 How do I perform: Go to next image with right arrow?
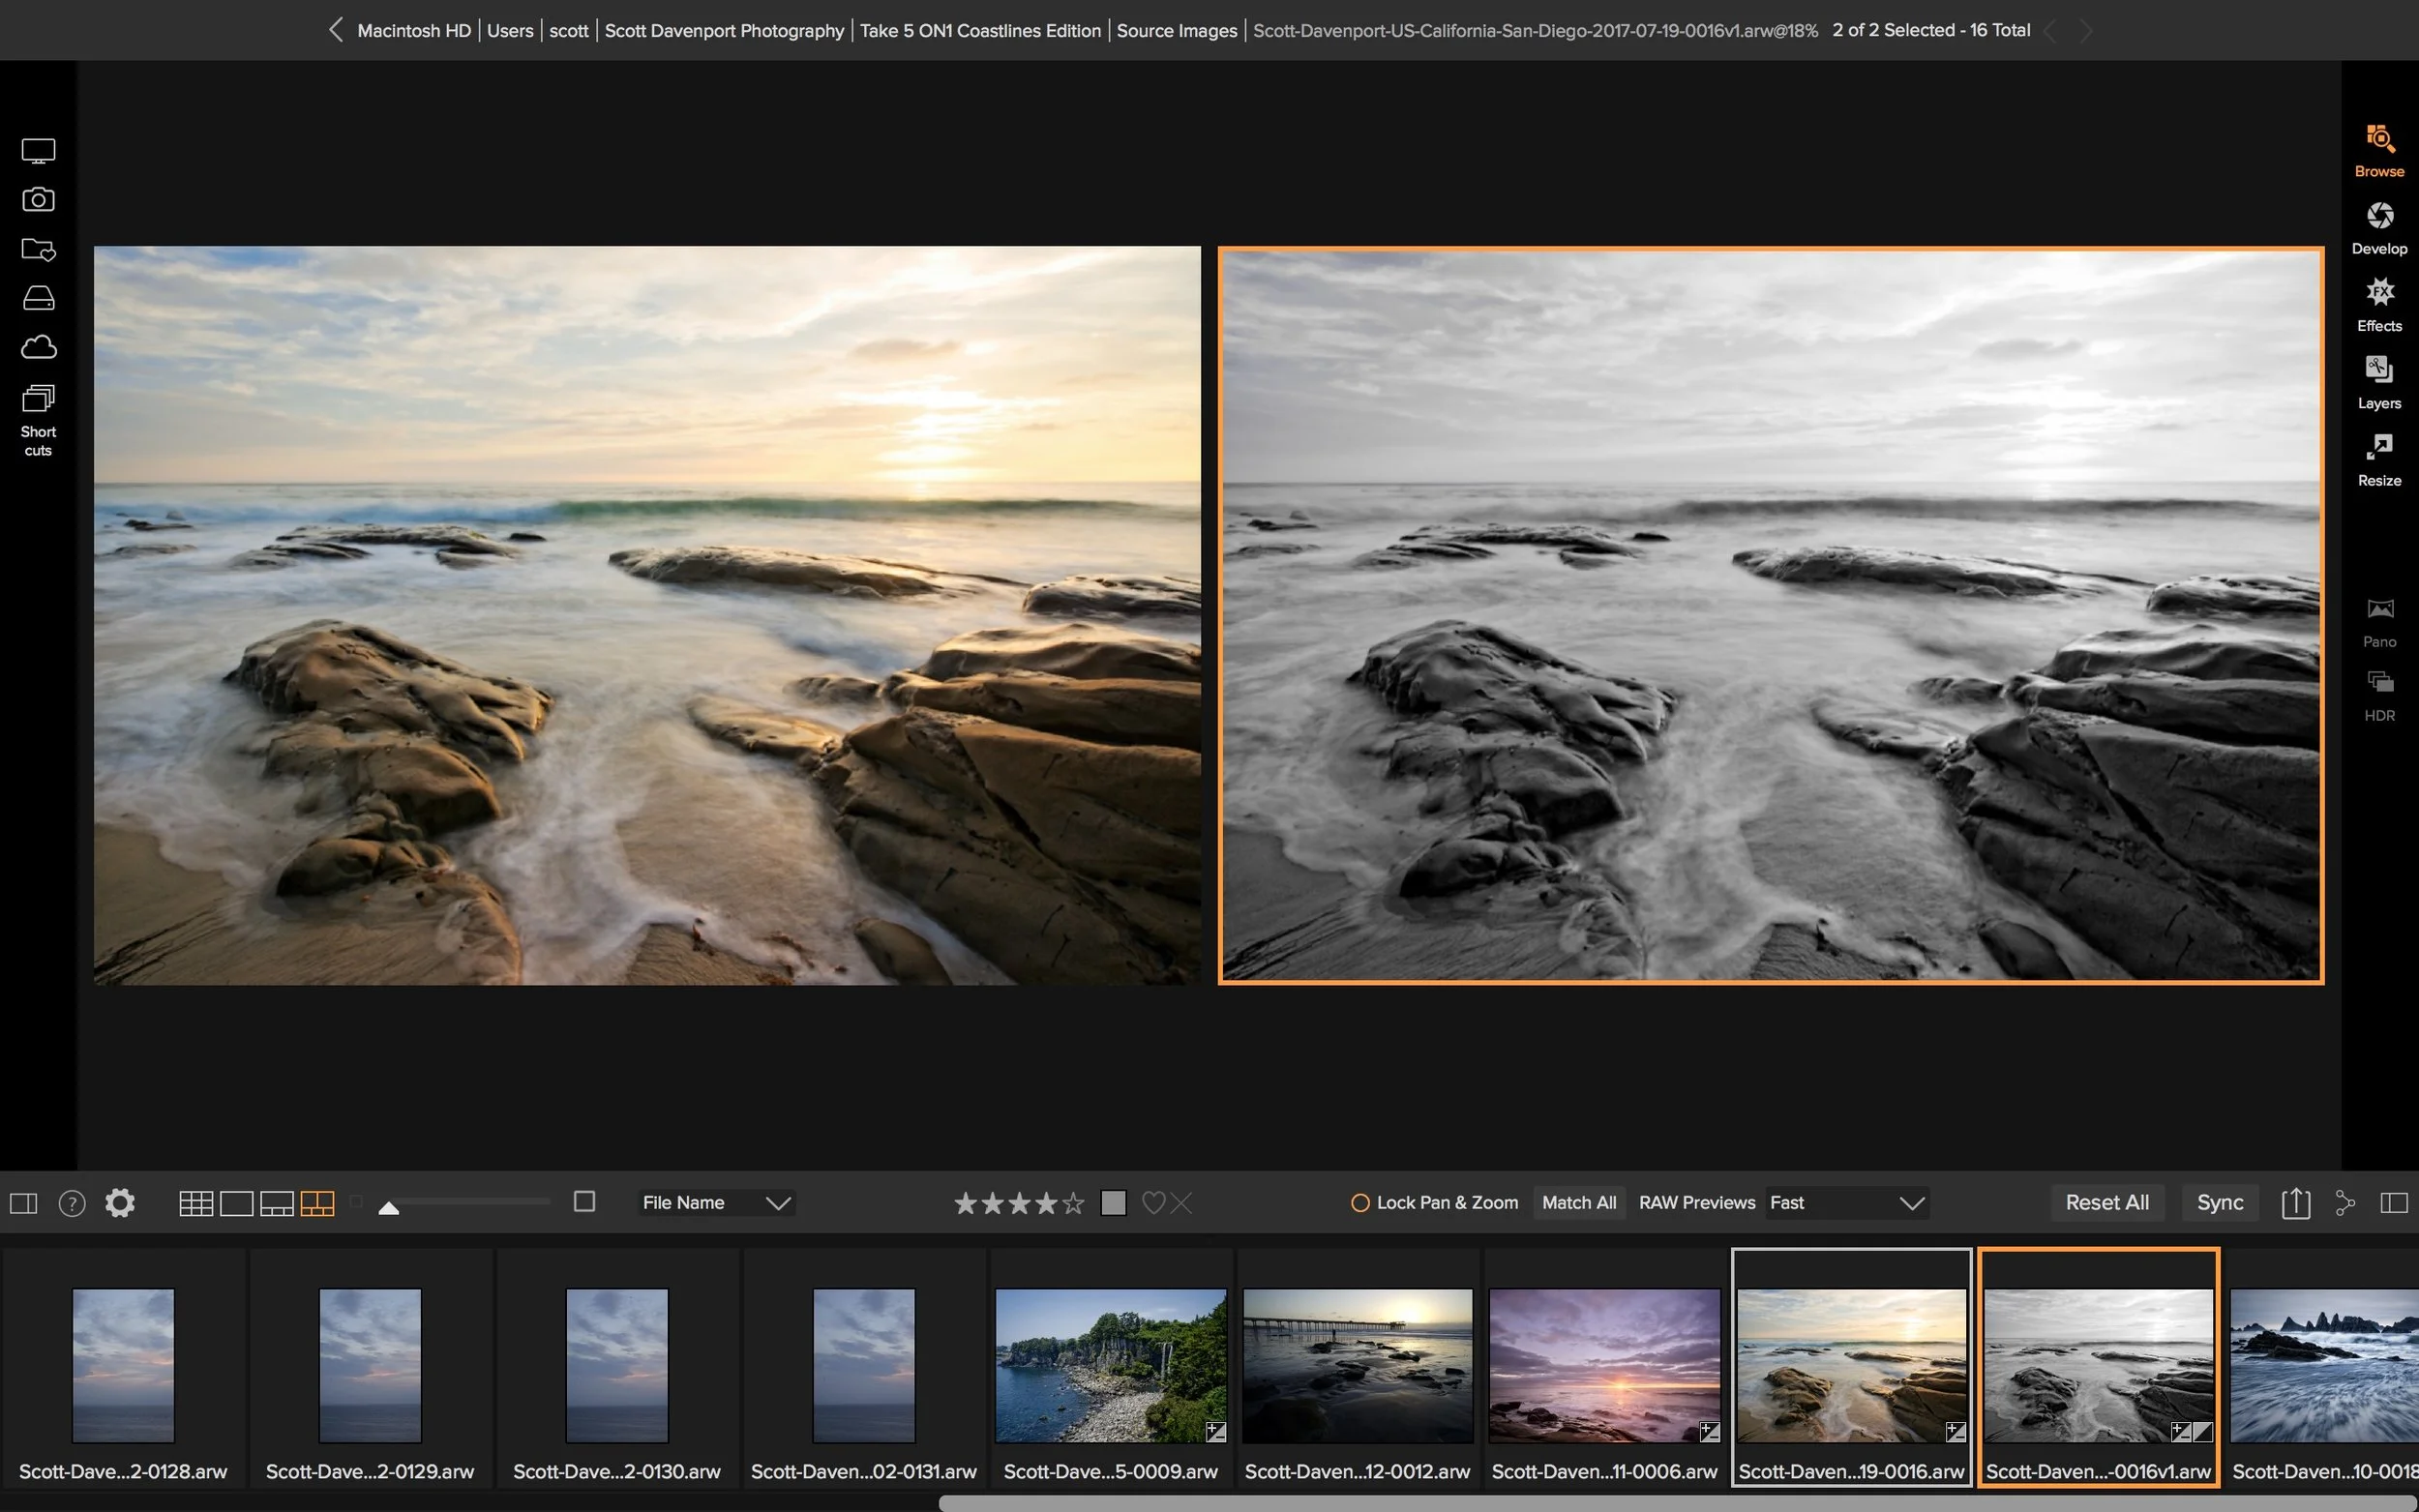pyautogui.click(x=2086, y=31)
